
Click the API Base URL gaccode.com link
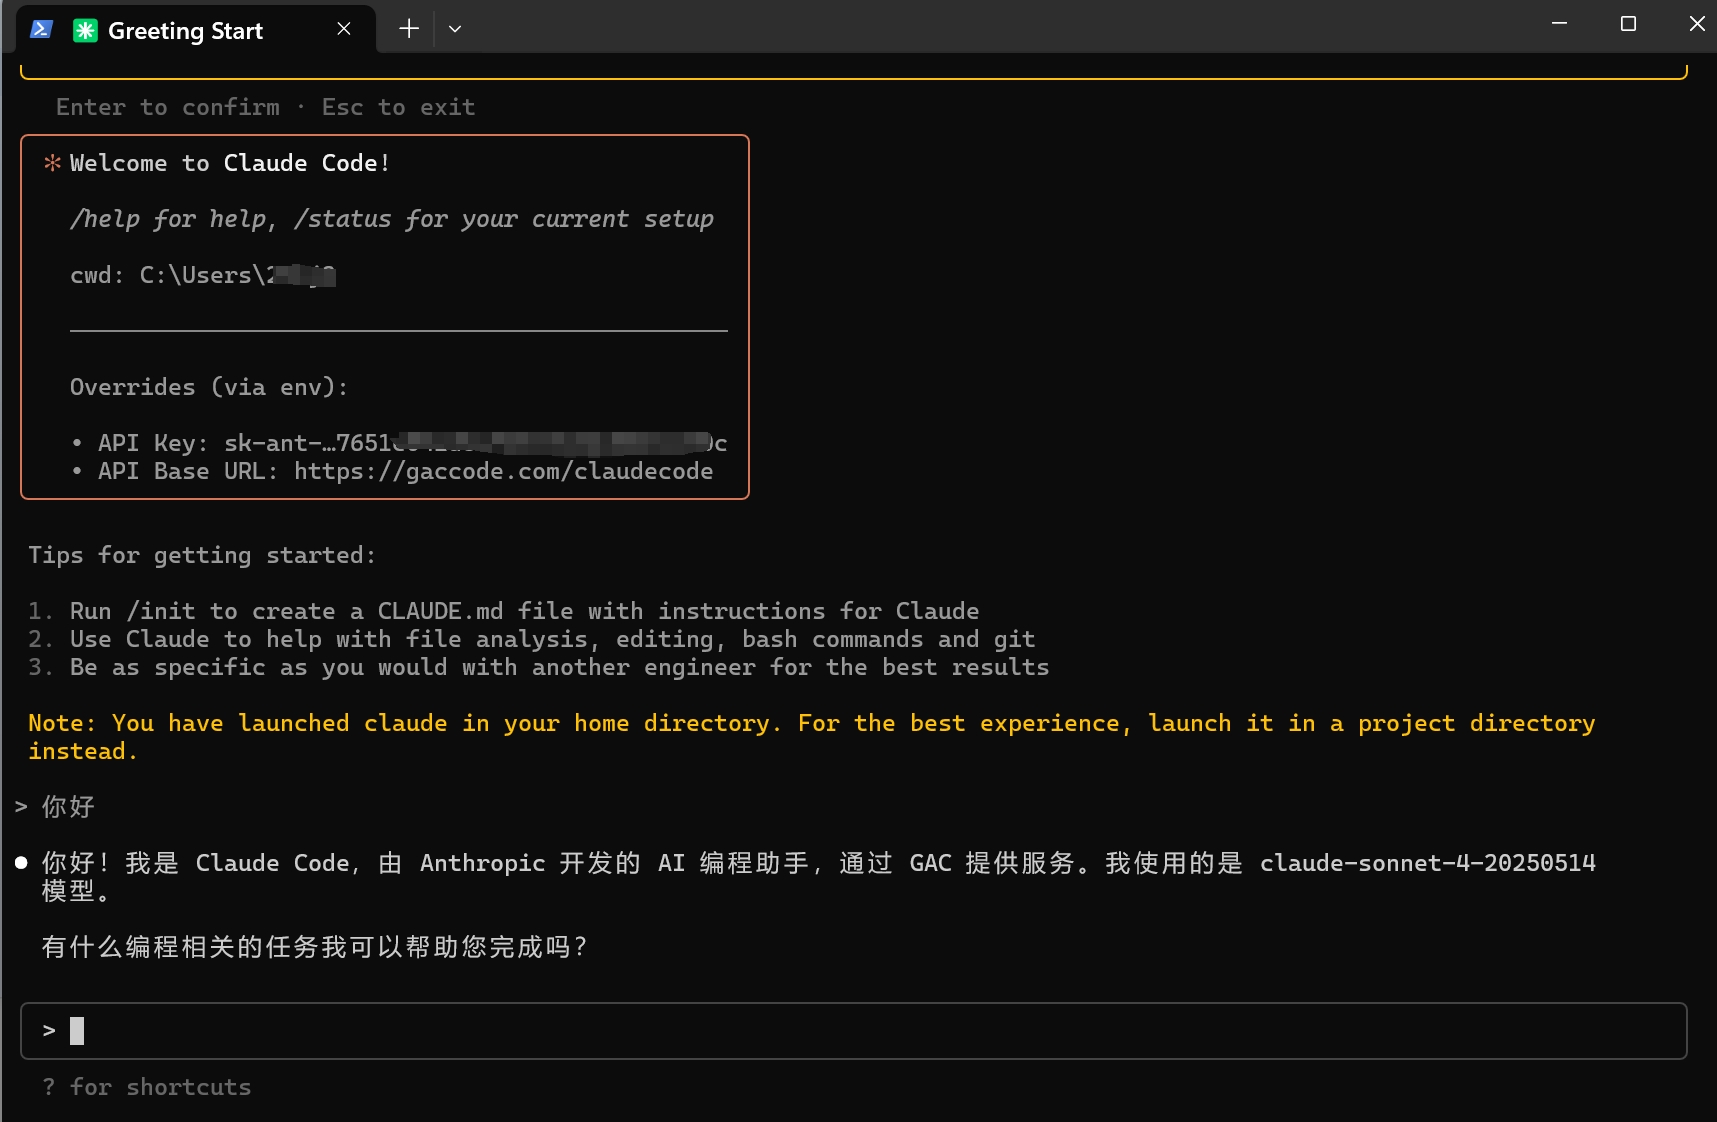click(503, 471)
